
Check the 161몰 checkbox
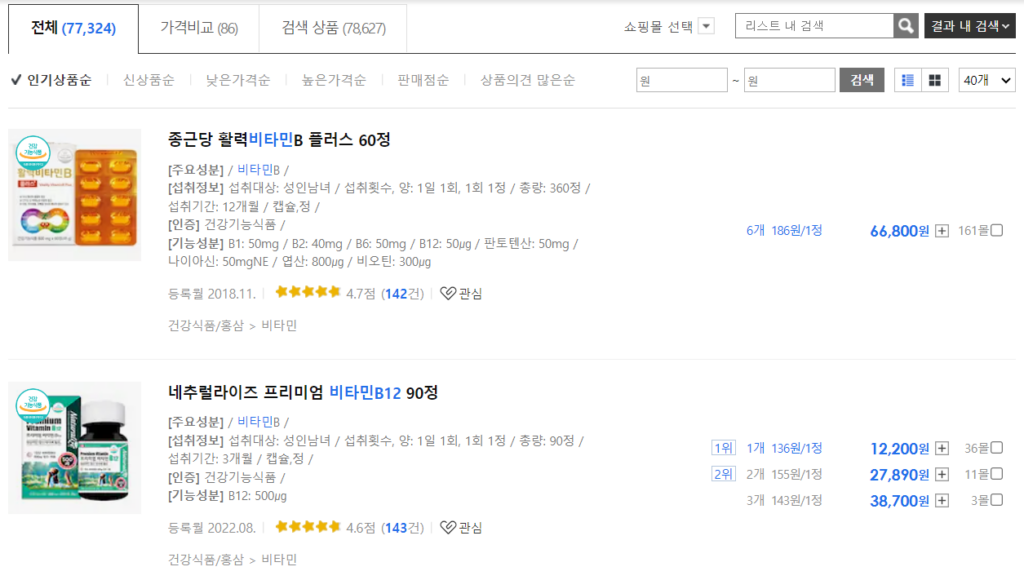click(x=997, y=230)
